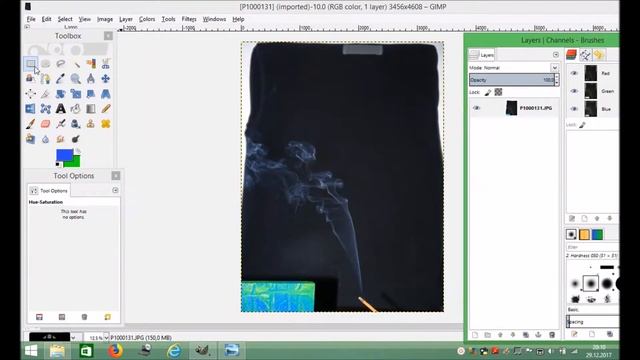
Task: Select the Free Select lasso tool
Action: (61, 64)
